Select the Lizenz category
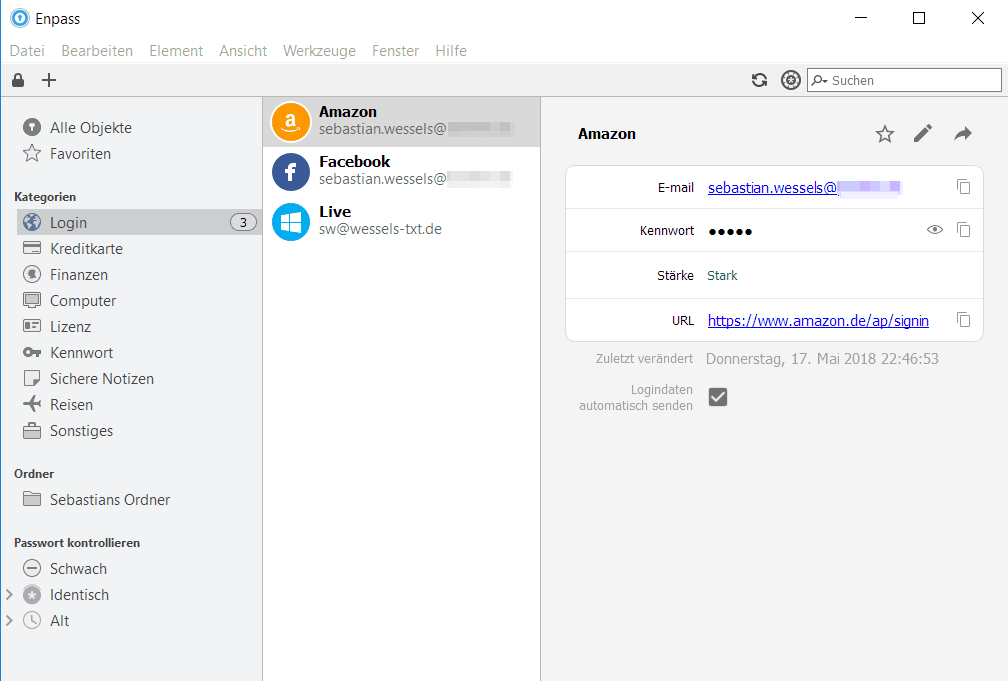This screenshot has height=681, width=1008. [70, 327]
